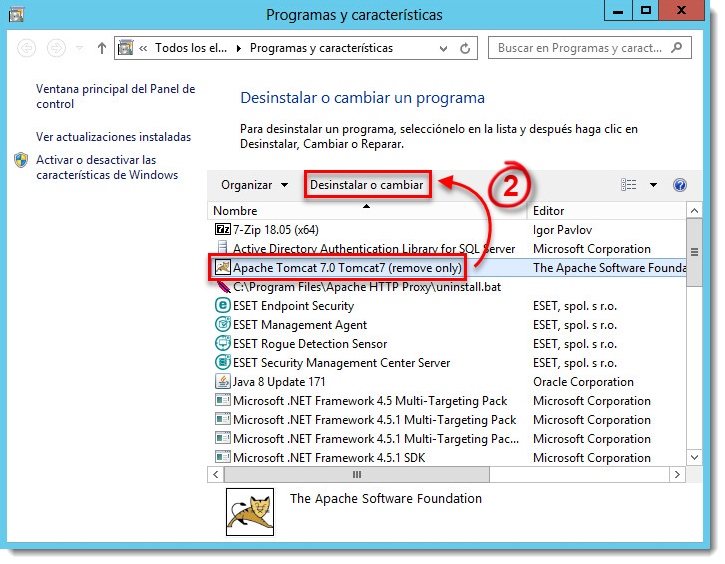The height and width of the screenshot is (564, 725).
Task: Go up one level with up arrow
Action: [x=102, y=48]
